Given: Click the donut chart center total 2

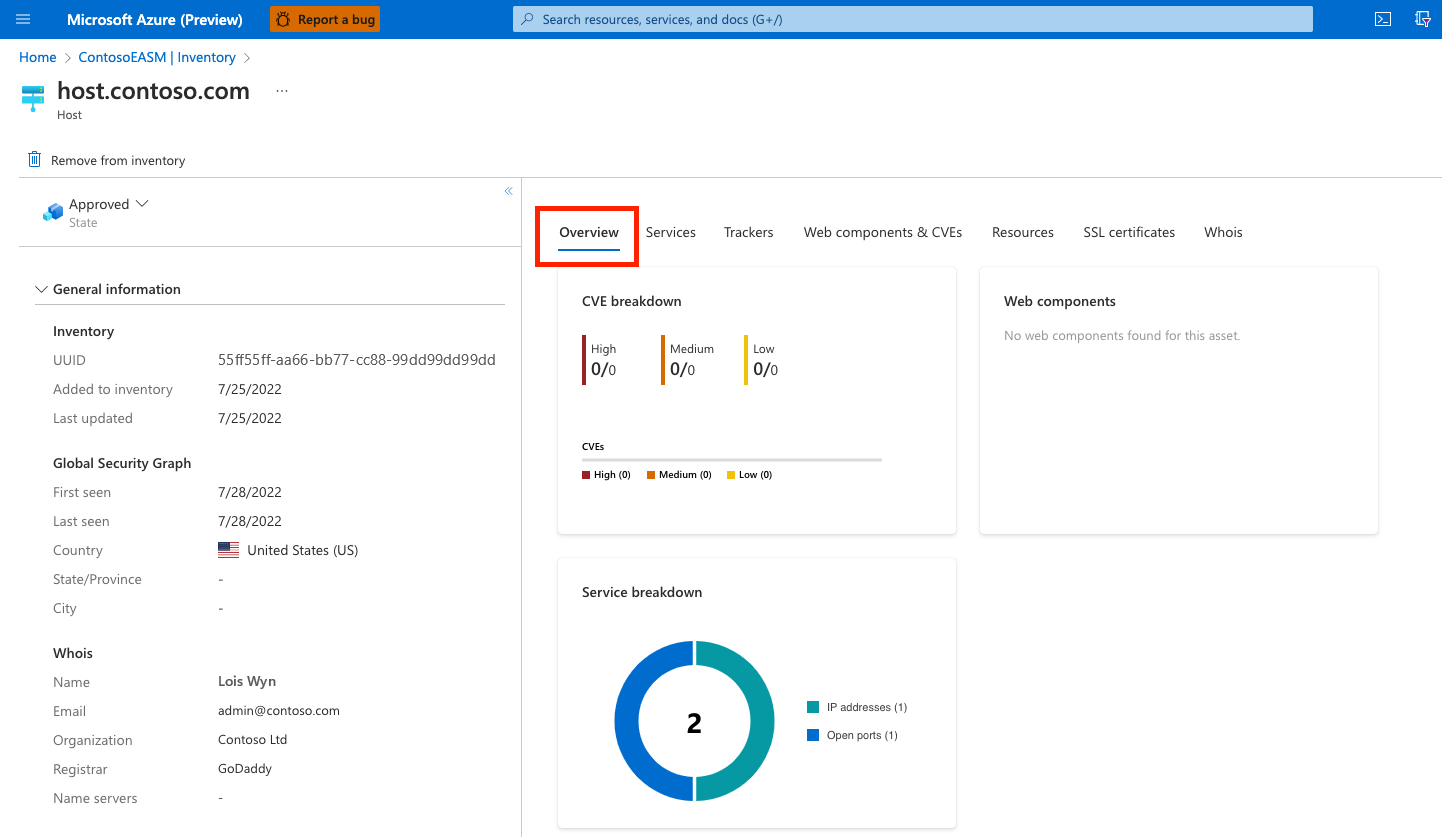Looking at the screenshot, I should [x=694, y=722].
